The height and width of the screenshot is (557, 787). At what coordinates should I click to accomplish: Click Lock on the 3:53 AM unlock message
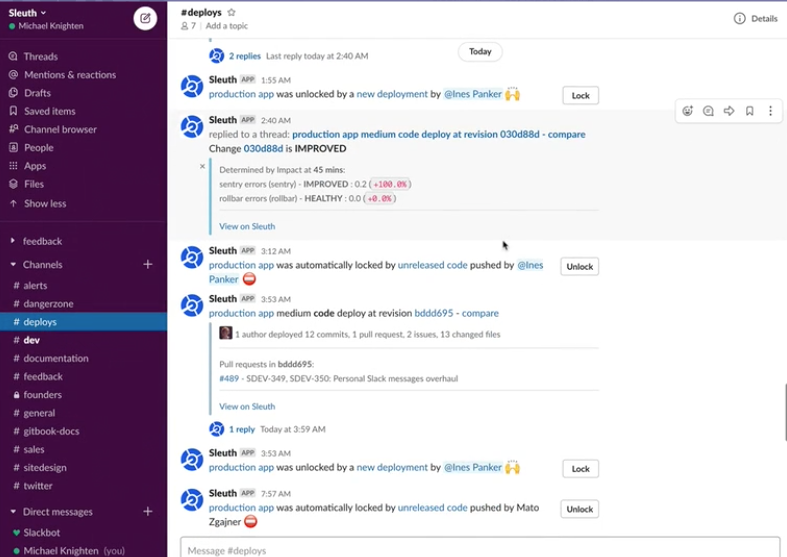point(581,469)
